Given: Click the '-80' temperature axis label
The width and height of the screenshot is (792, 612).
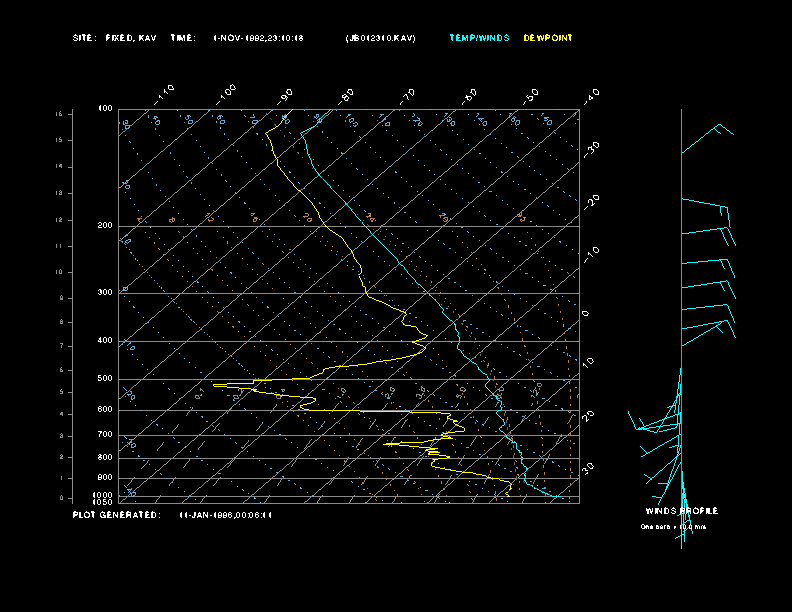Looking at the screenshot, I should [x=346, y=96].
